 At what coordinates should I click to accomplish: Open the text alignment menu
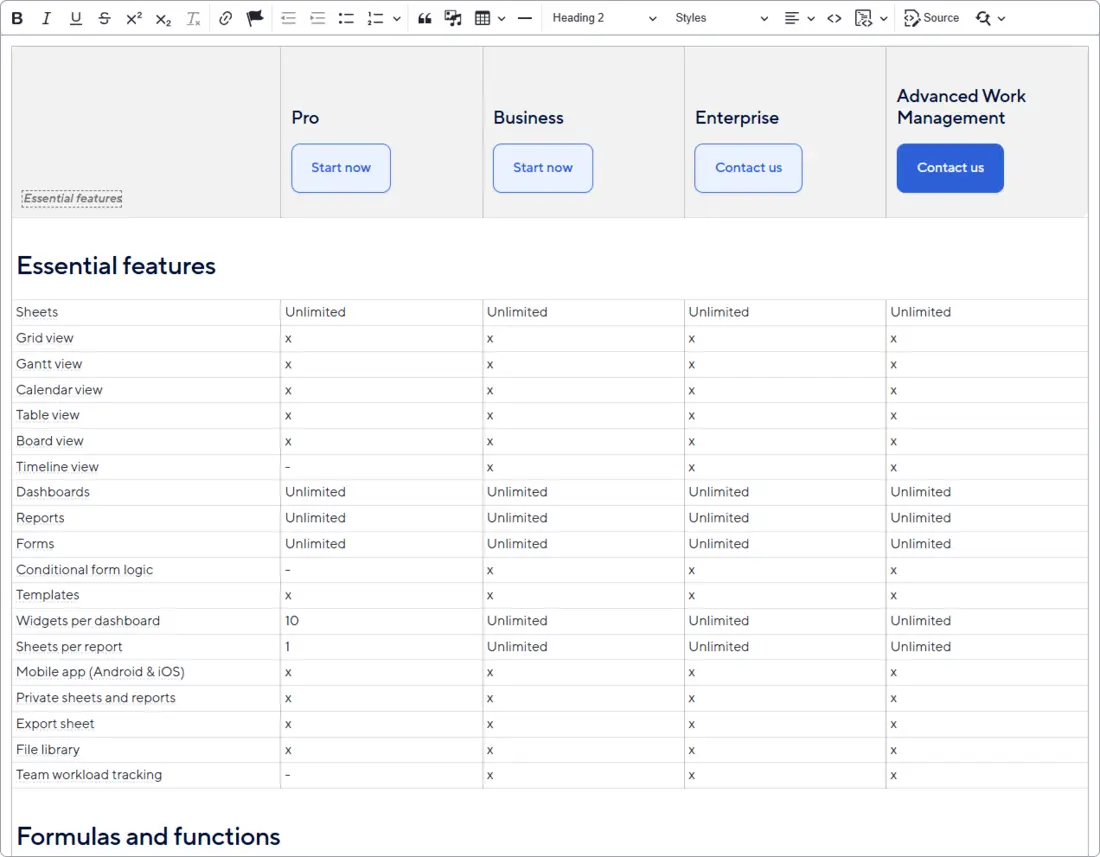pos(798,17)
